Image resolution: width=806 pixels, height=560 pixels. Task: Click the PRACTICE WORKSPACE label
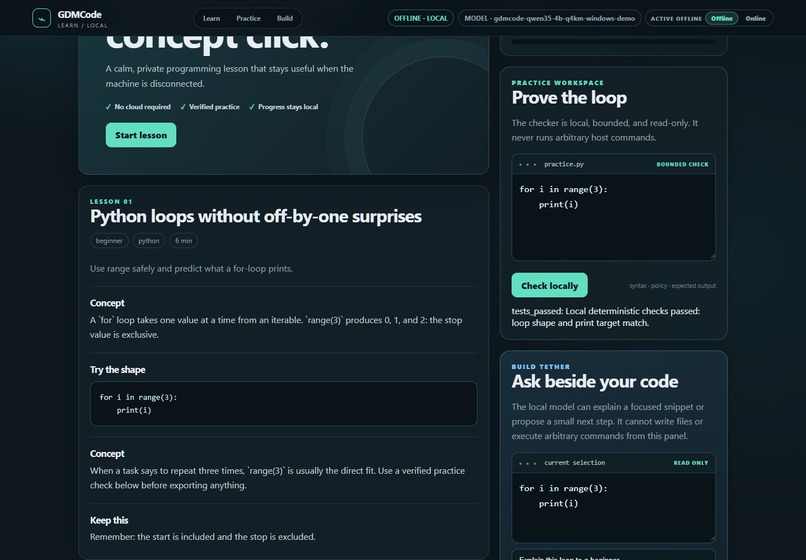click(558, 83)
